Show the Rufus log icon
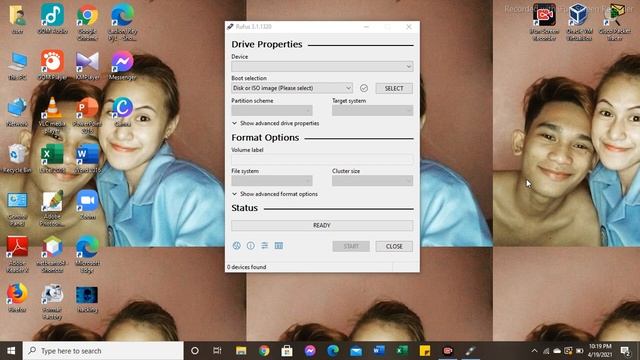Image resolution: width=640 pixels, height=360 pixels. 279,246
